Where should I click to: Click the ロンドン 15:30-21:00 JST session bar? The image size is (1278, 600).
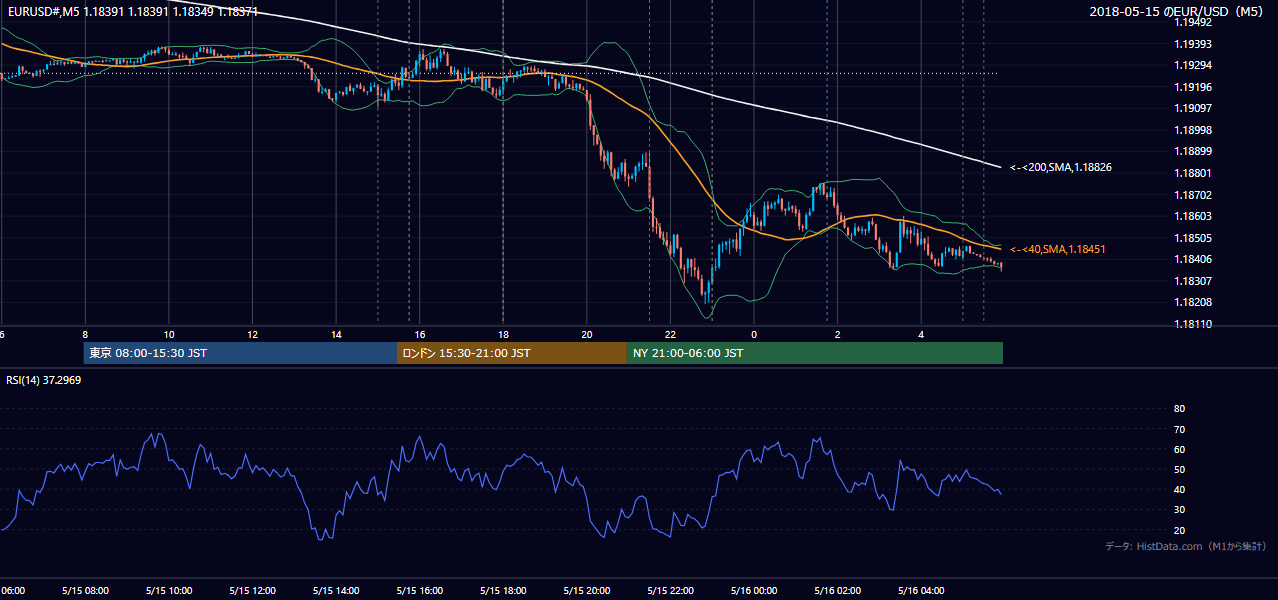[512, 353]
